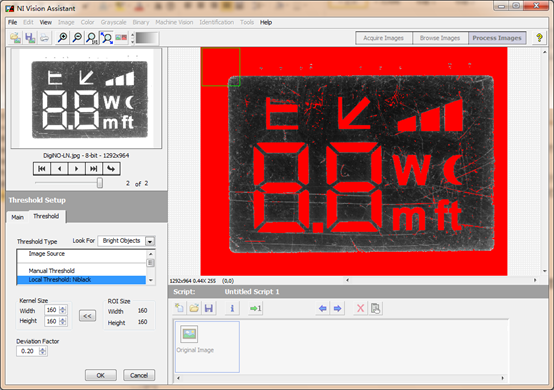Go to previous image arrow
This screenshot has height=390, width=554.
pyautogui.click(x=59, y=169)
